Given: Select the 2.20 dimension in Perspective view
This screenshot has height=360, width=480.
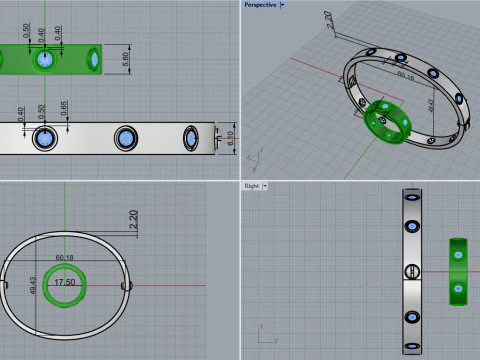Looking at the screenshot, I should [x=329, y=20].
